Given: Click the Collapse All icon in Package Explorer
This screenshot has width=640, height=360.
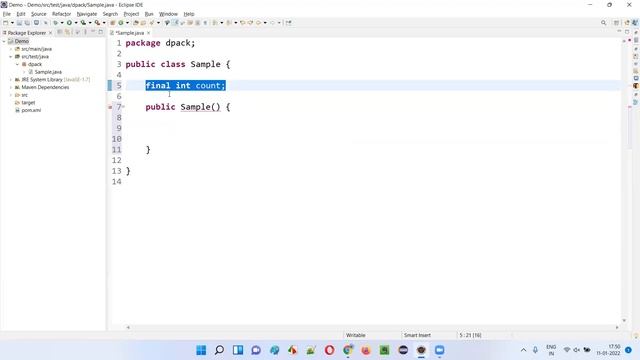Looking at the screenshot, I should (60, 32).
